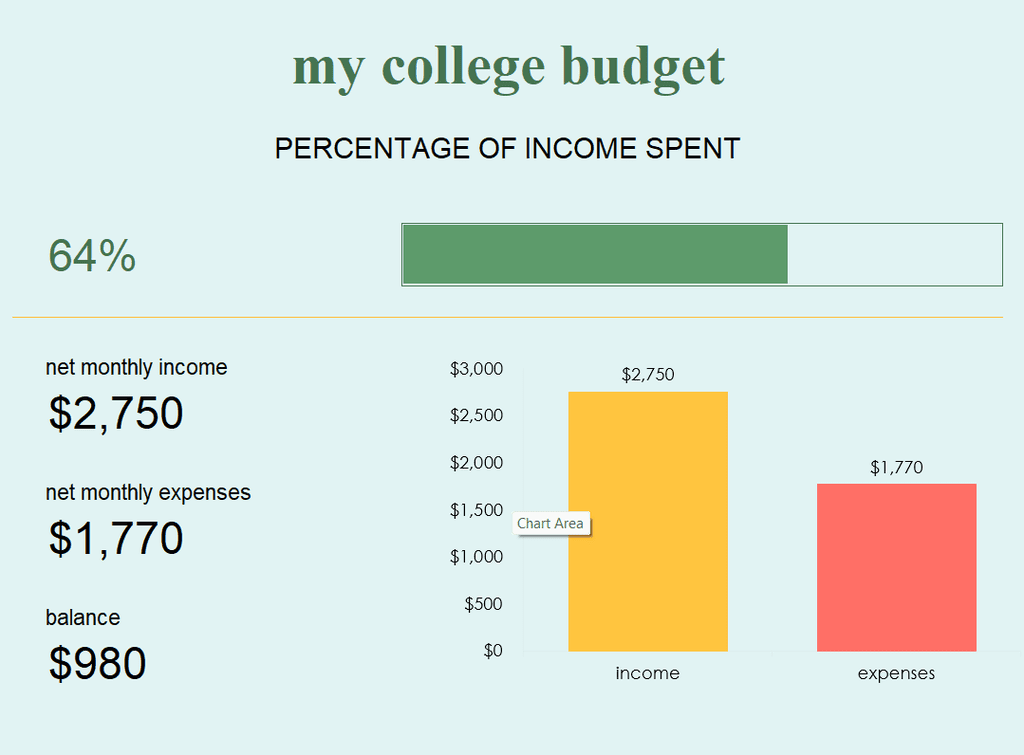Screen dimensions: 1024x755
Task: Click the Chart Area tooltip
Action: tap(551, 524)
